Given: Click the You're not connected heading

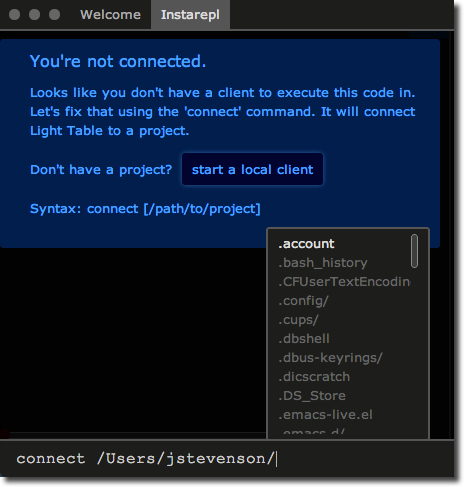Looking at the screenshot, I should tap(118, 61).
